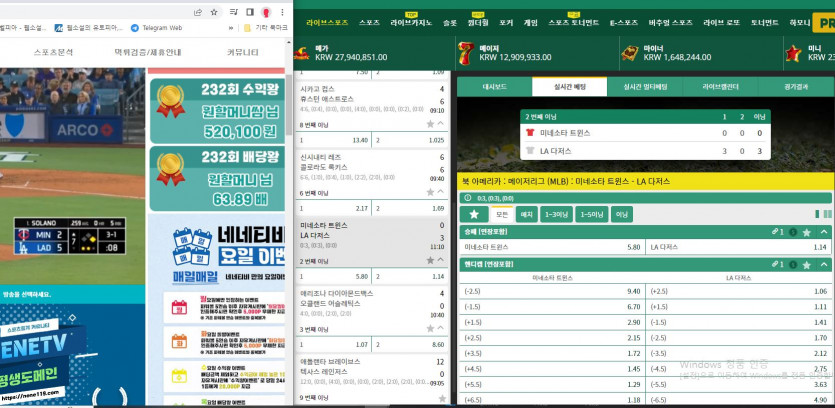
Task: Open the Telegram Web bookmark
Action: point(157,28)
